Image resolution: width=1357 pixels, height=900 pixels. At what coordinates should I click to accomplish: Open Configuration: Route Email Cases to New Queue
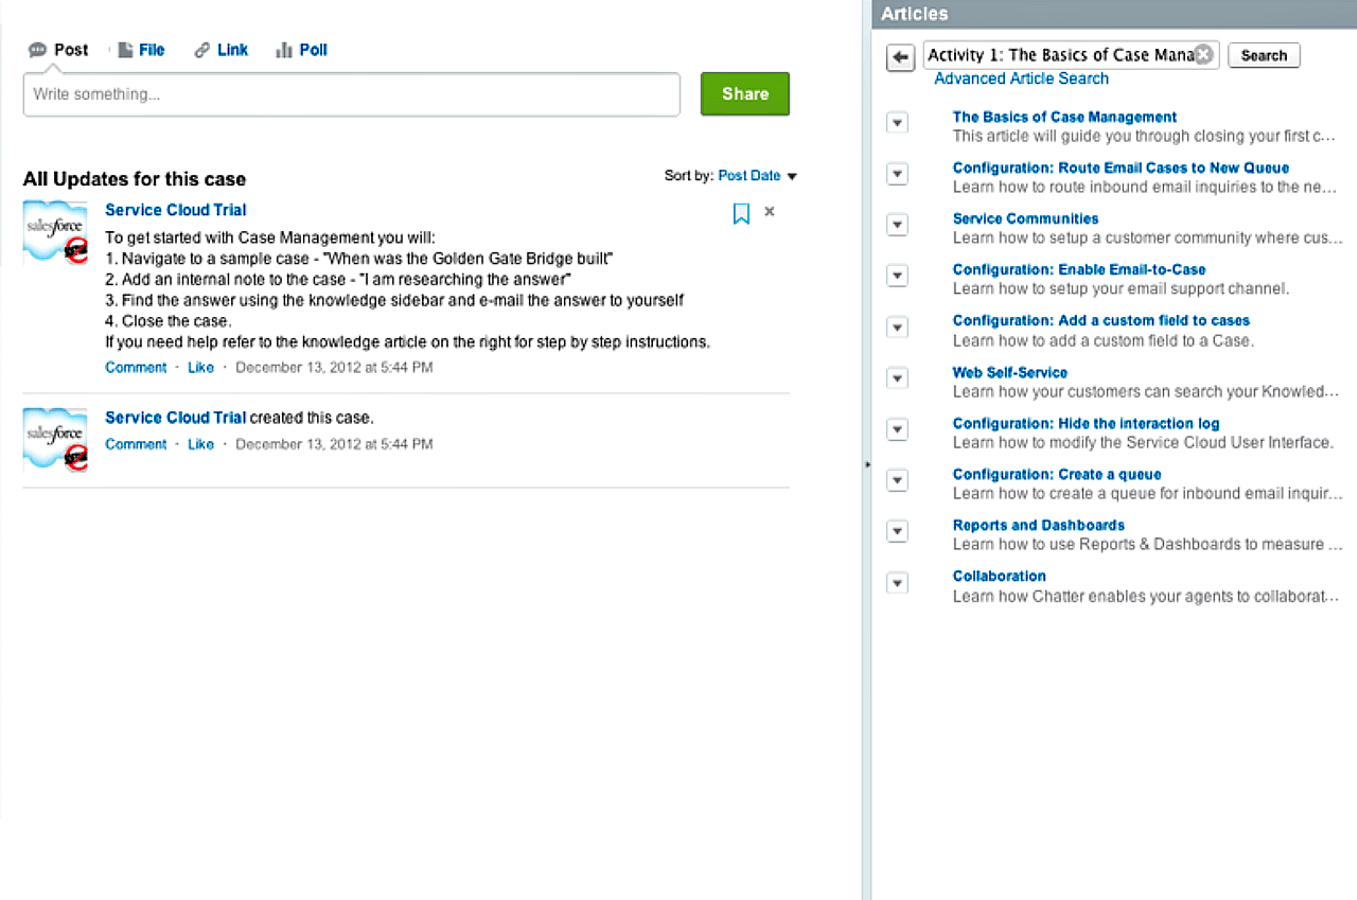coord(1120,168)
